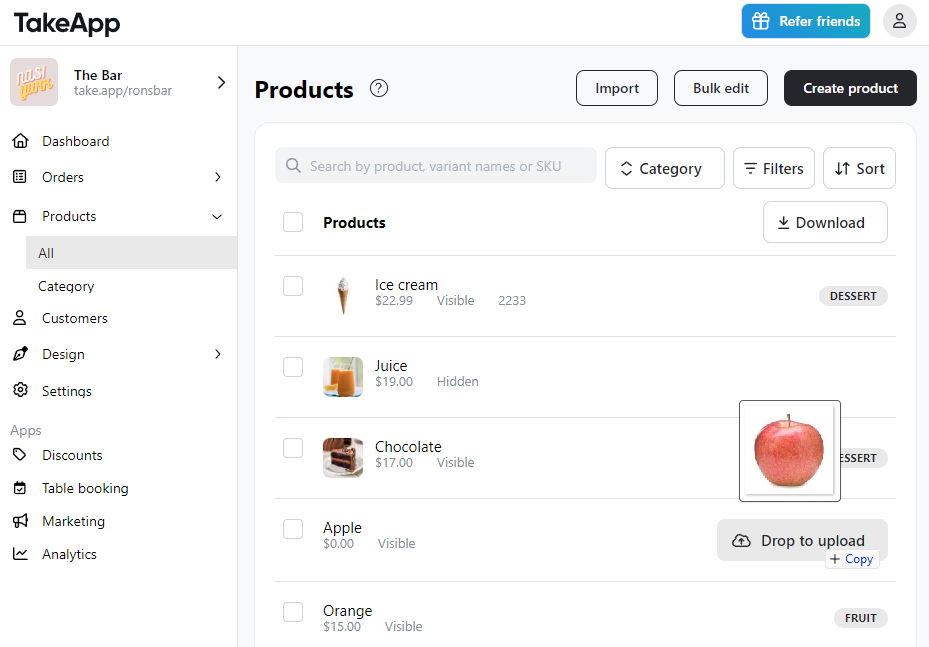Click the Customers person icon
The height and width of the screenshot is (647, 929).
[x=20, y=318]
